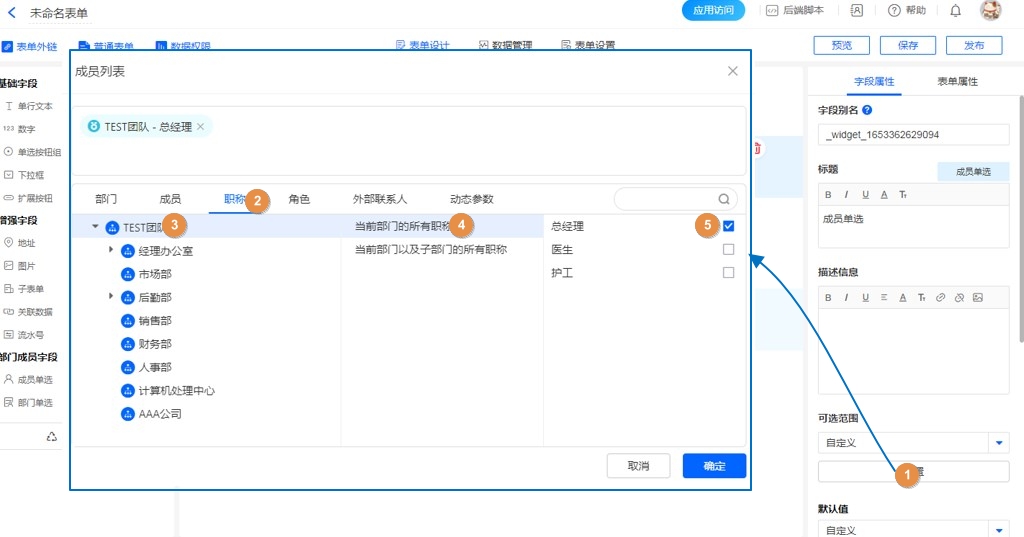Click the back arrow beside 未命名表单
Viewport: 1024px width, 537px height.
[x=12, y=13]
